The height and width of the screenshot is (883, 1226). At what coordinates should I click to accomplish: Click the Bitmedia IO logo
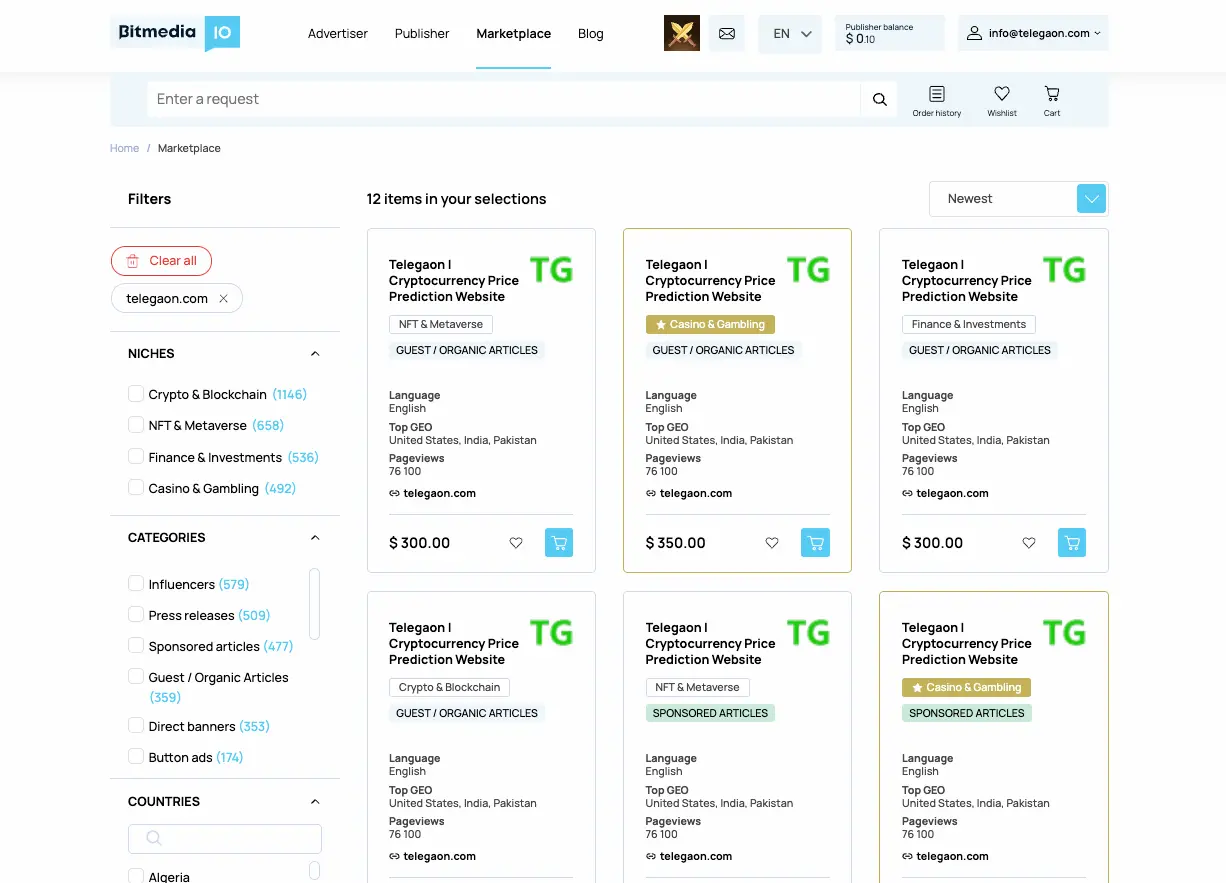(x=175, y=33)
